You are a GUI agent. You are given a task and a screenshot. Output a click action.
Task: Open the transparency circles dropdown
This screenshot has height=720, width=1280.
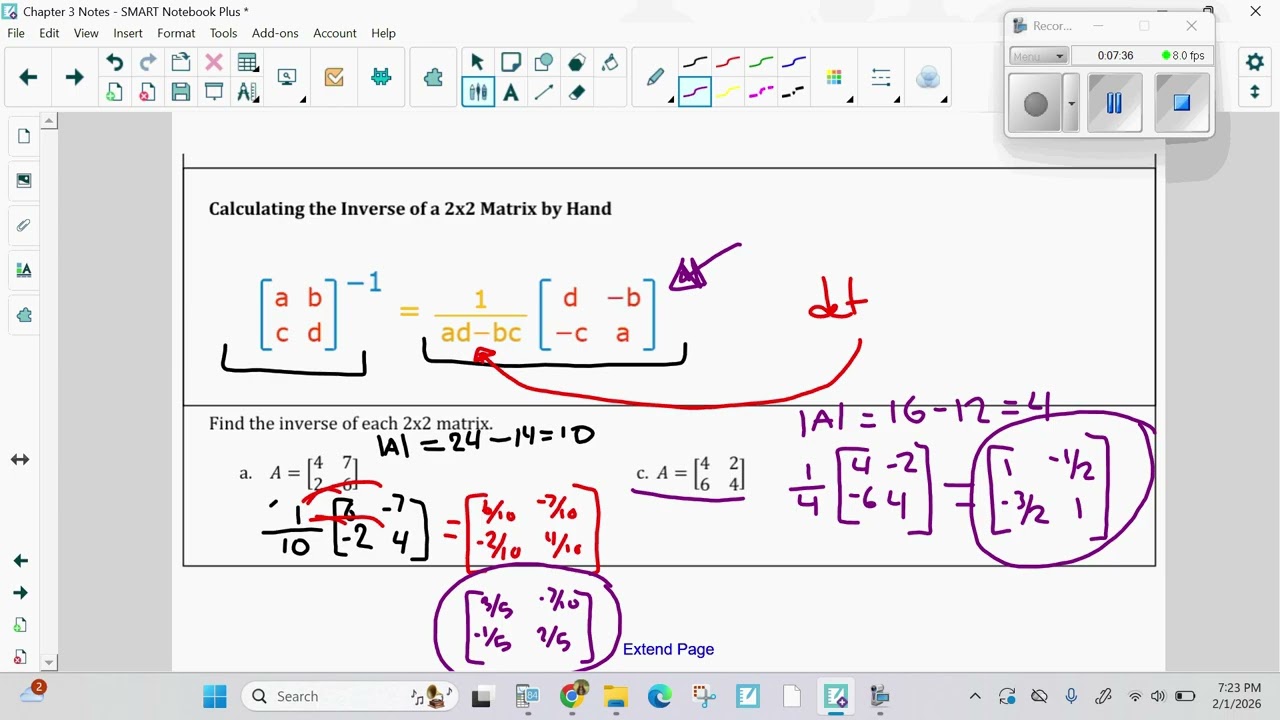pyautogui.click(x=929, y=78)
